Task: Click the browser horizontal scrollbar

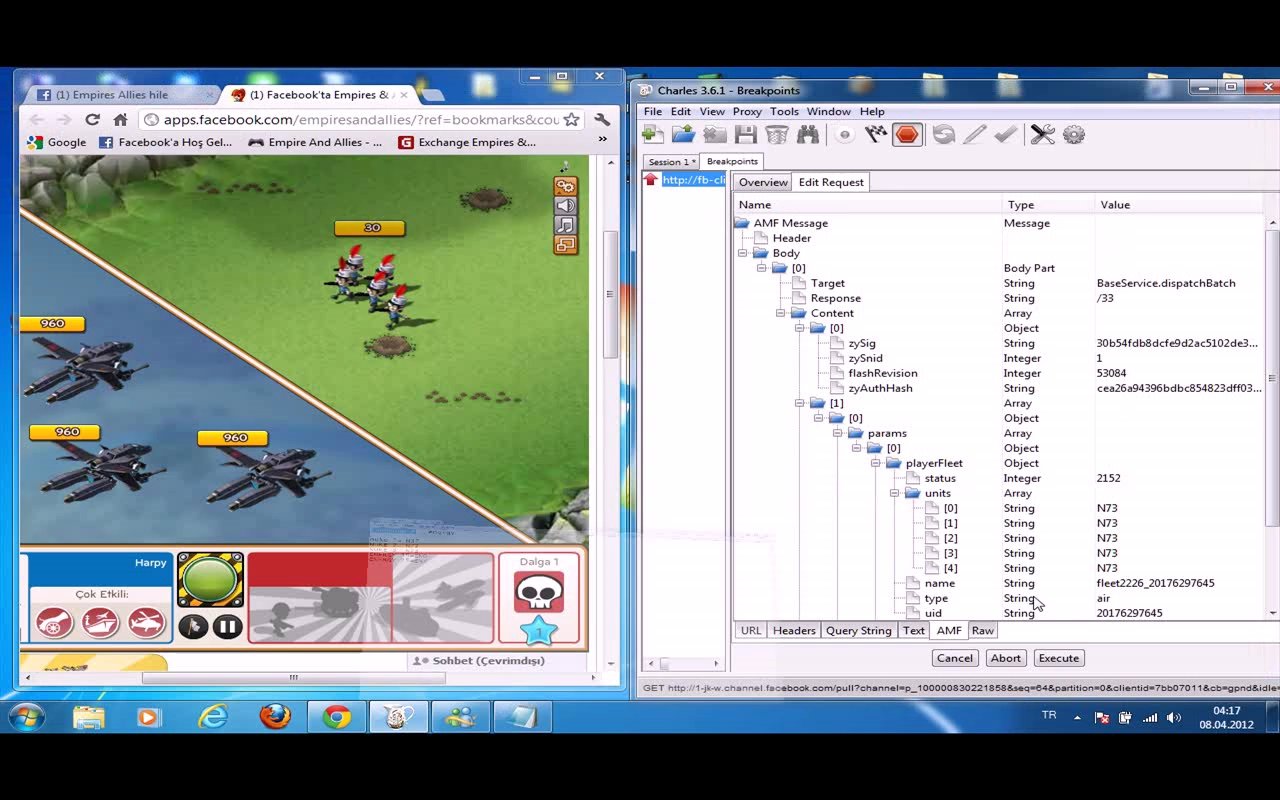Action: coord(293,677)
